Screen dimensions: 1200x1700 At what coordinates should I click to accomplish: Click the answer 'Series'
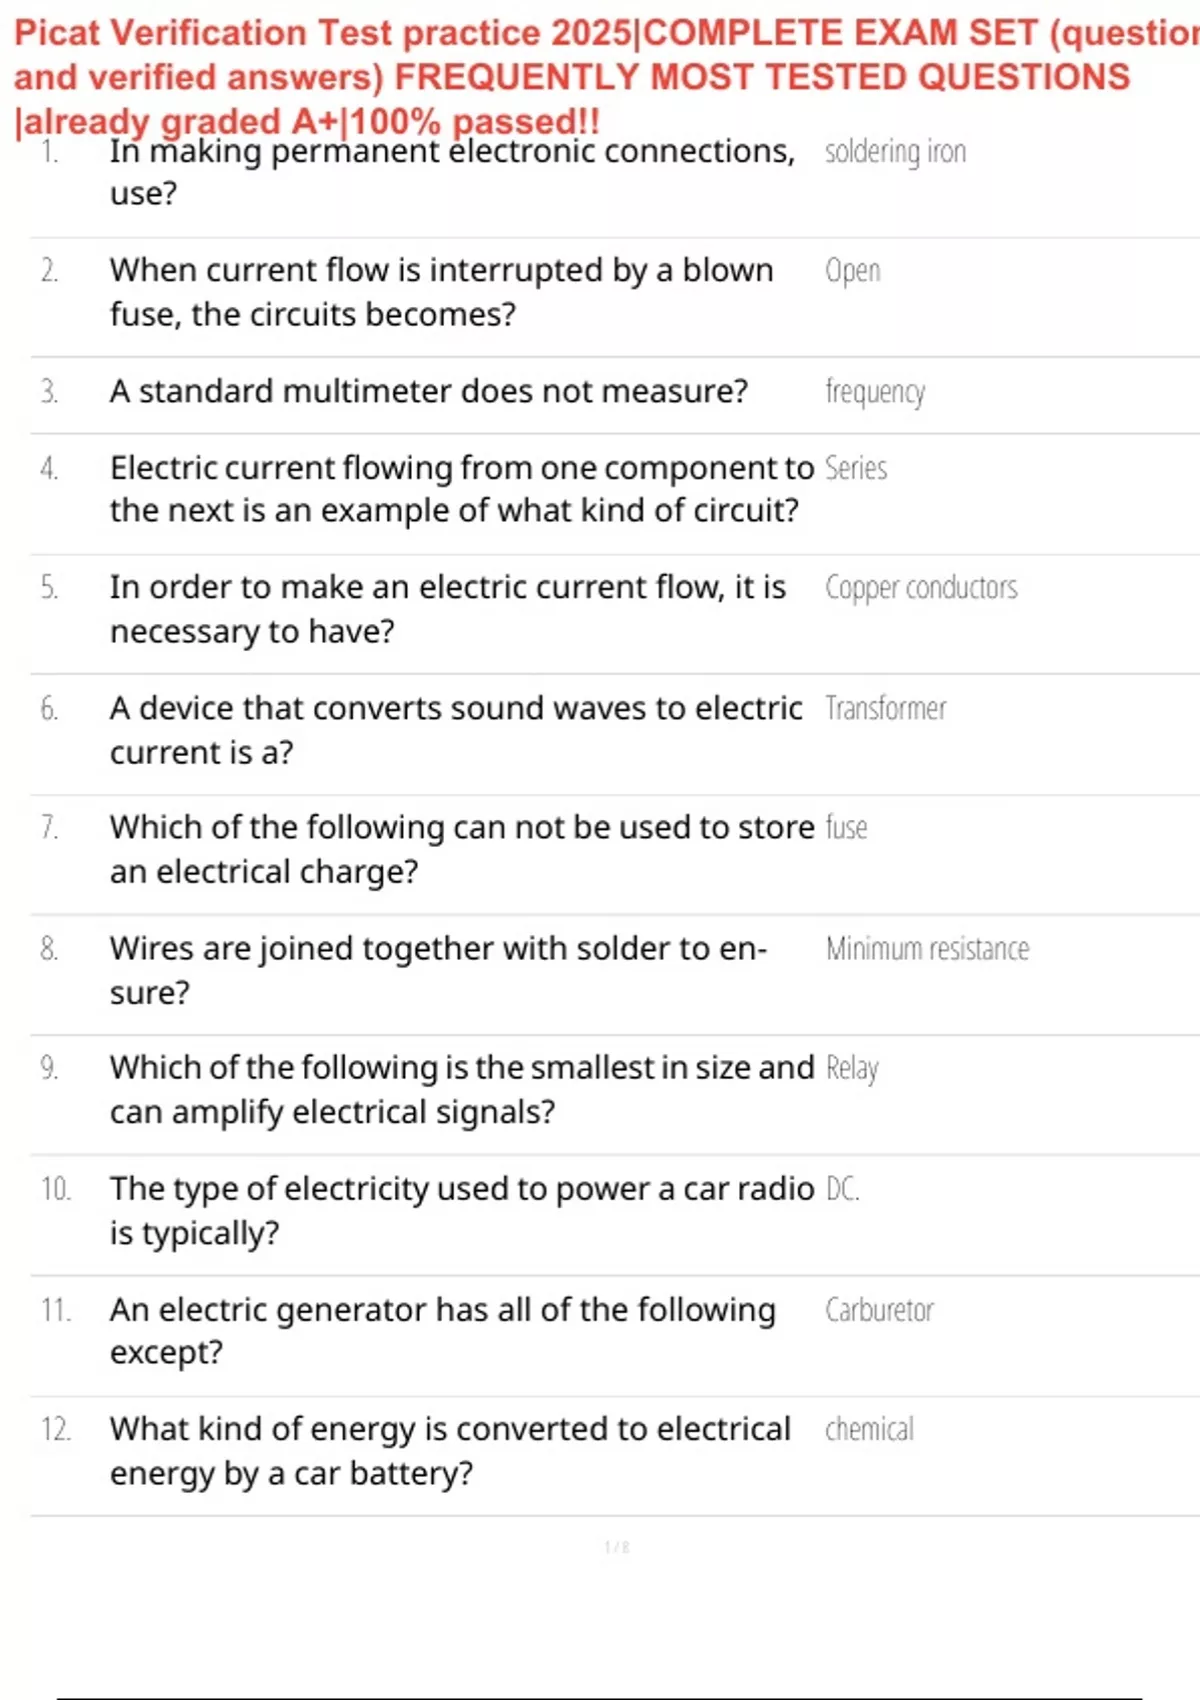[x=856, y=468]
